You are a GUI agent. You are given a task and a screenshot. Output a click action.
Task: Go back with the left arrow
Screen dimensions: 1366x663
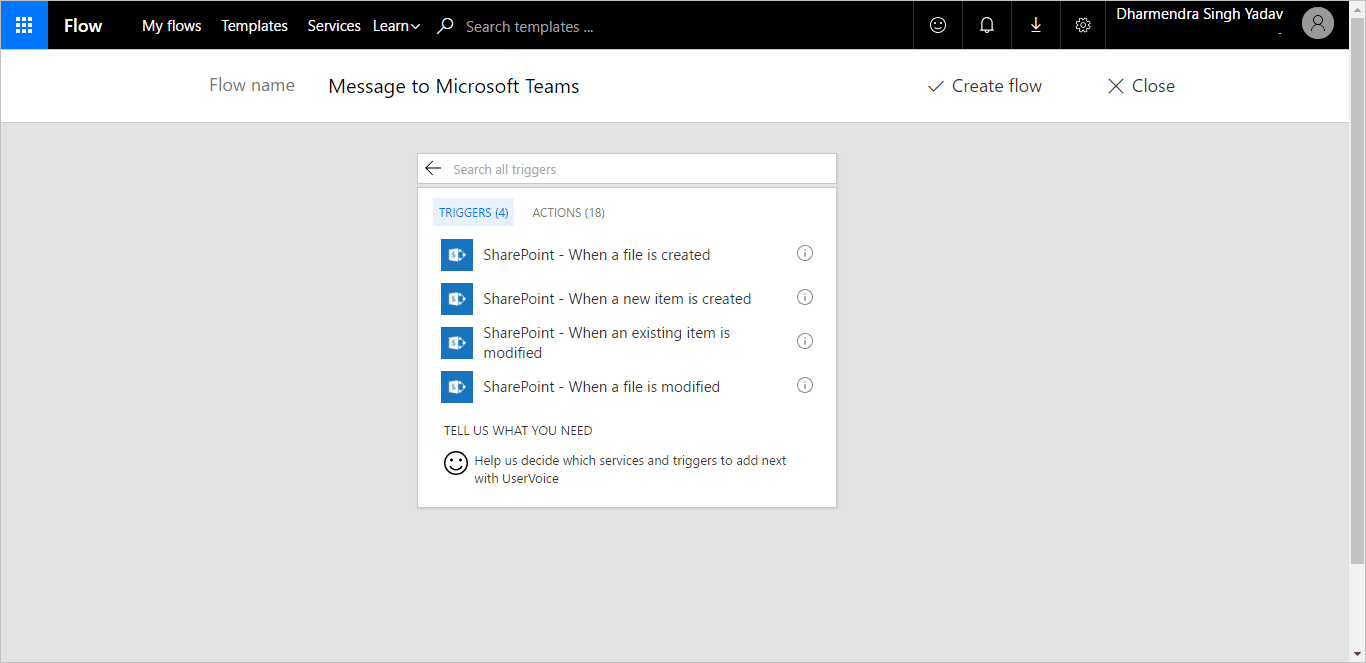(433, 168)
